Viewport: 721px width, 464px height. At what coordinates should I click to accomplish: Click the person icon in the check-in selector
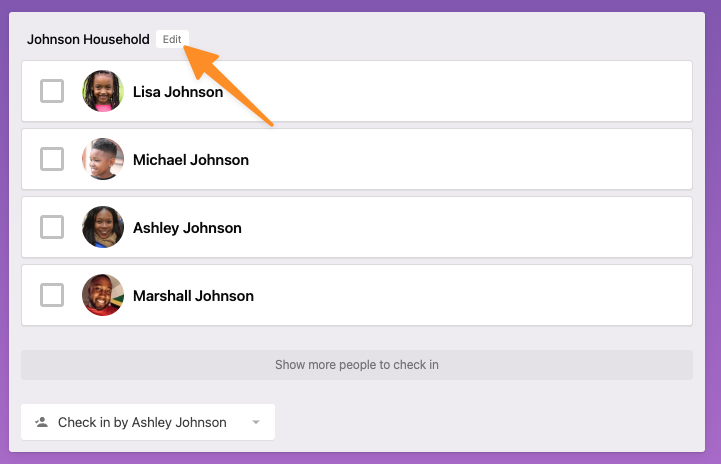(x=41, y=422)
